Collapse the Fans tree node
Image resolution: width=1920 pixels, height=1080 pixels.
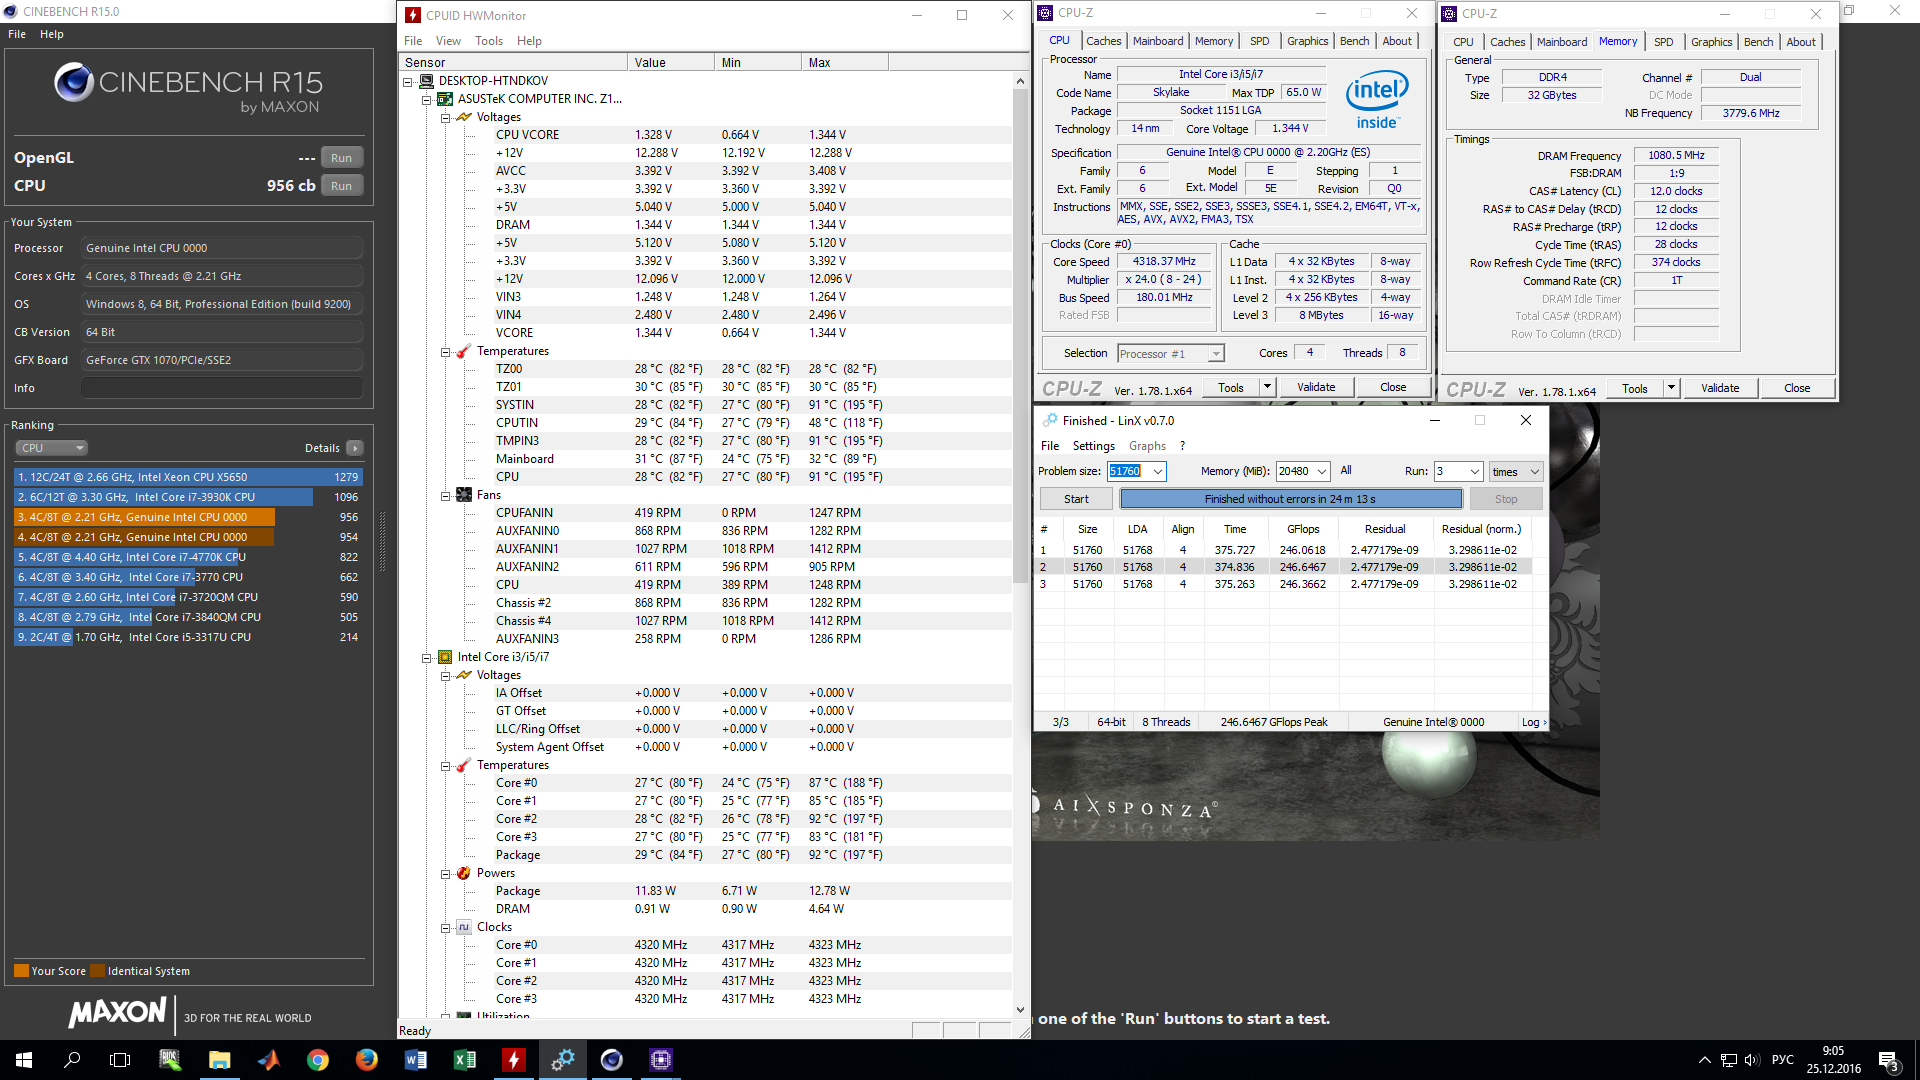click(446, 495)
